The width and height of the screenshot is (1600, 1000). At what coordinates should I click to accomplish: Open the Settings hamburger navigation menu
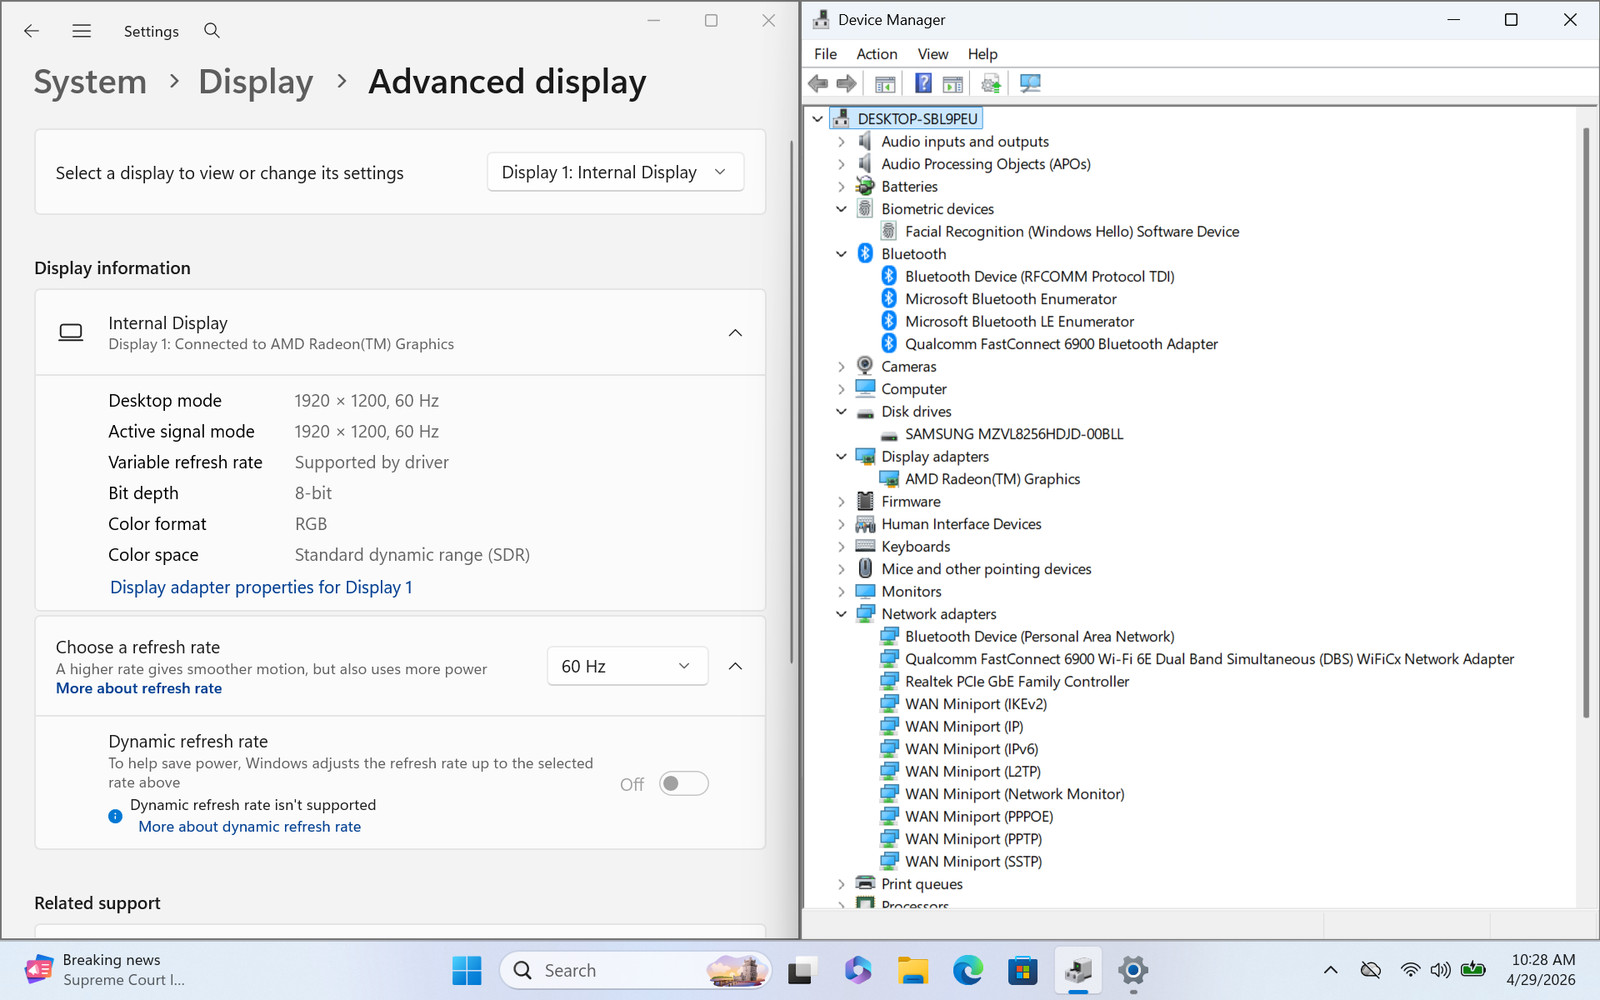(82, 31)
